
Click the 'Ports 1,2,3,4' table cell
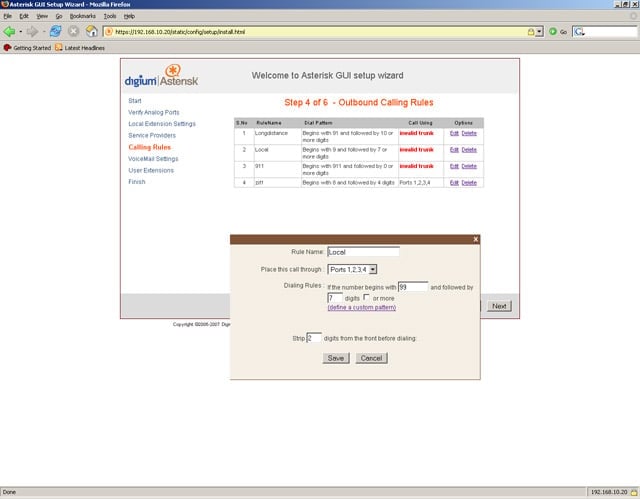[421, 183]
